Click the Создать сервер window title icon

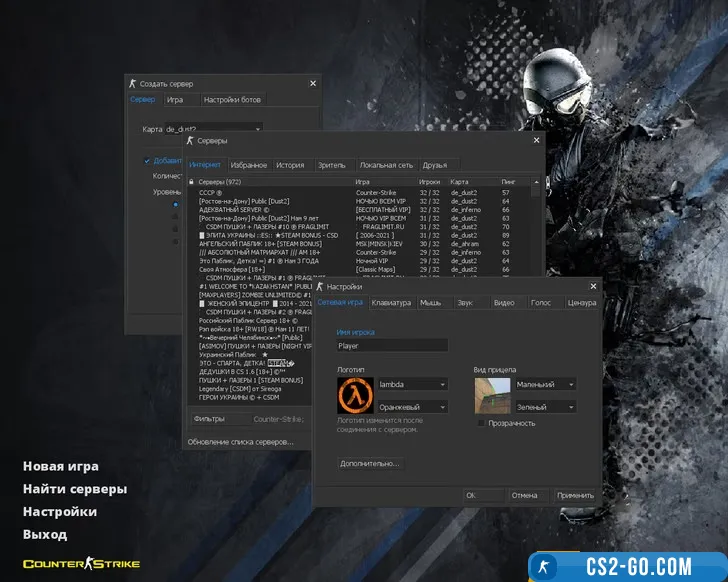coord(132,84)
